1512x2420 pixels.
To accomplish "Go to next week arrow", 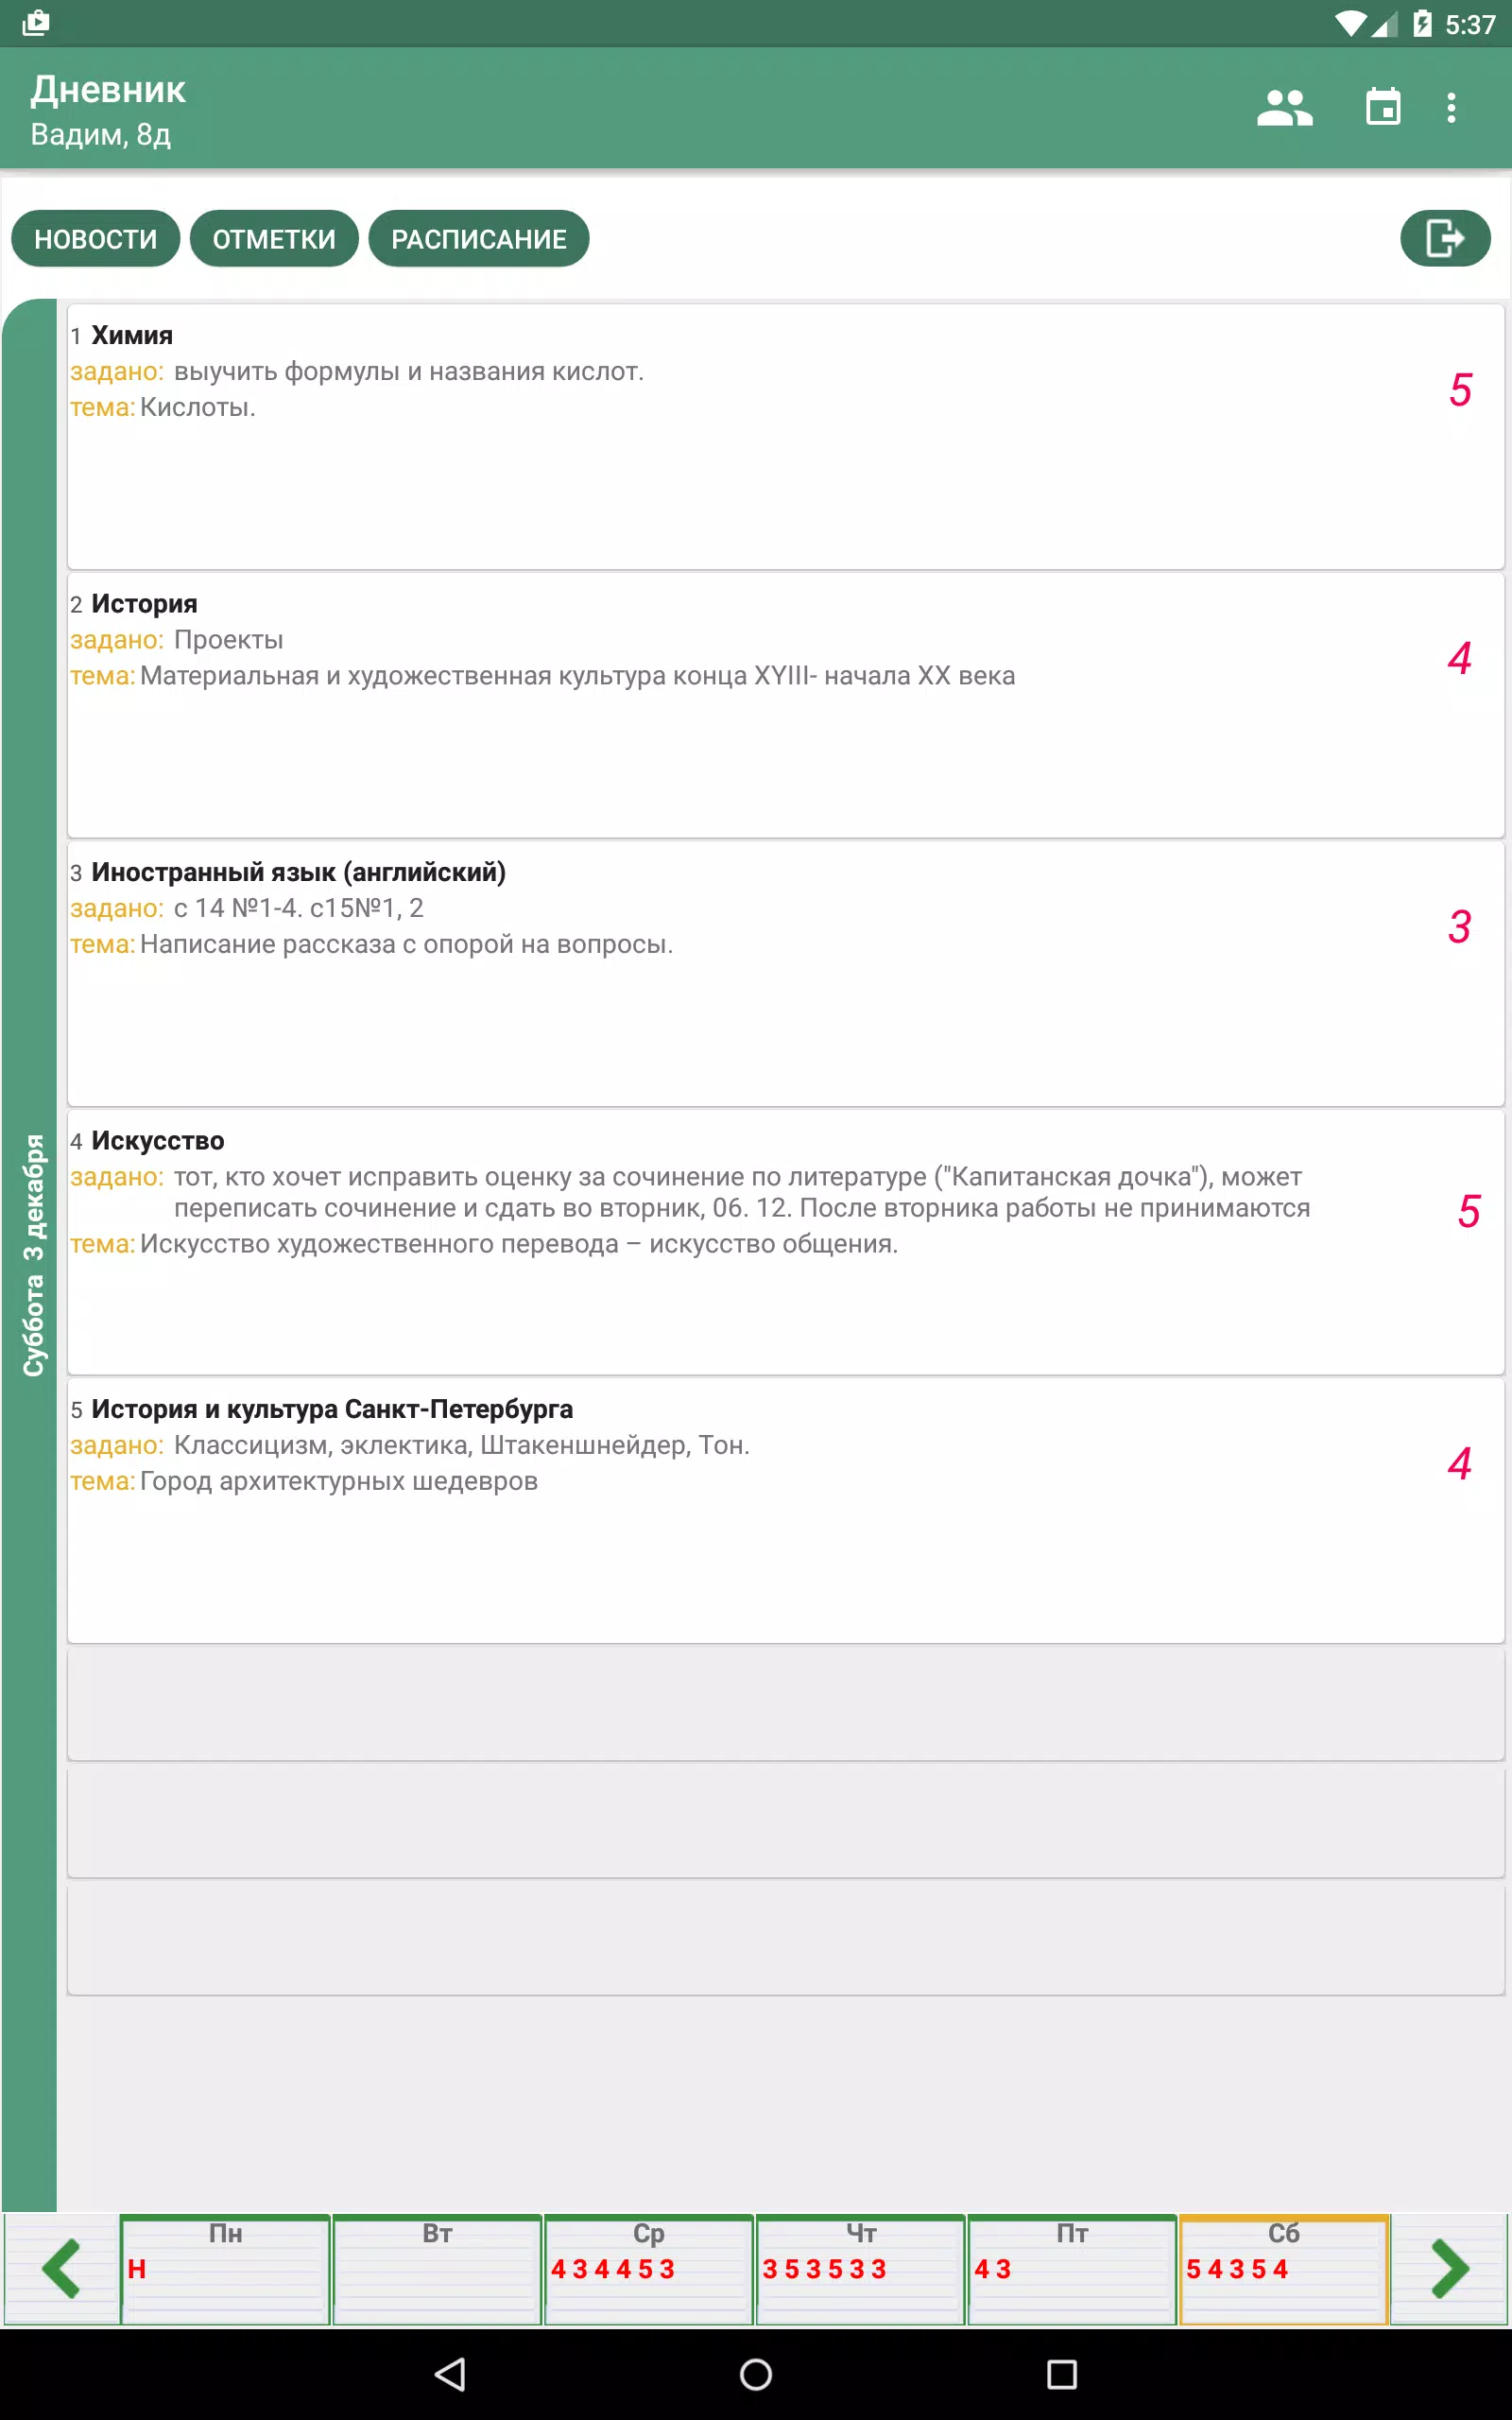I will tap(1449, 2269).
